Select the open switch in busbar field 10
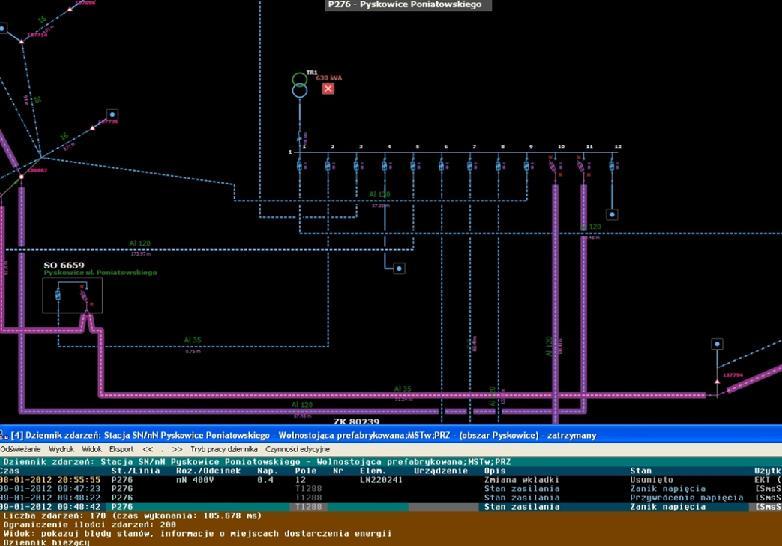 click(554, 165)
